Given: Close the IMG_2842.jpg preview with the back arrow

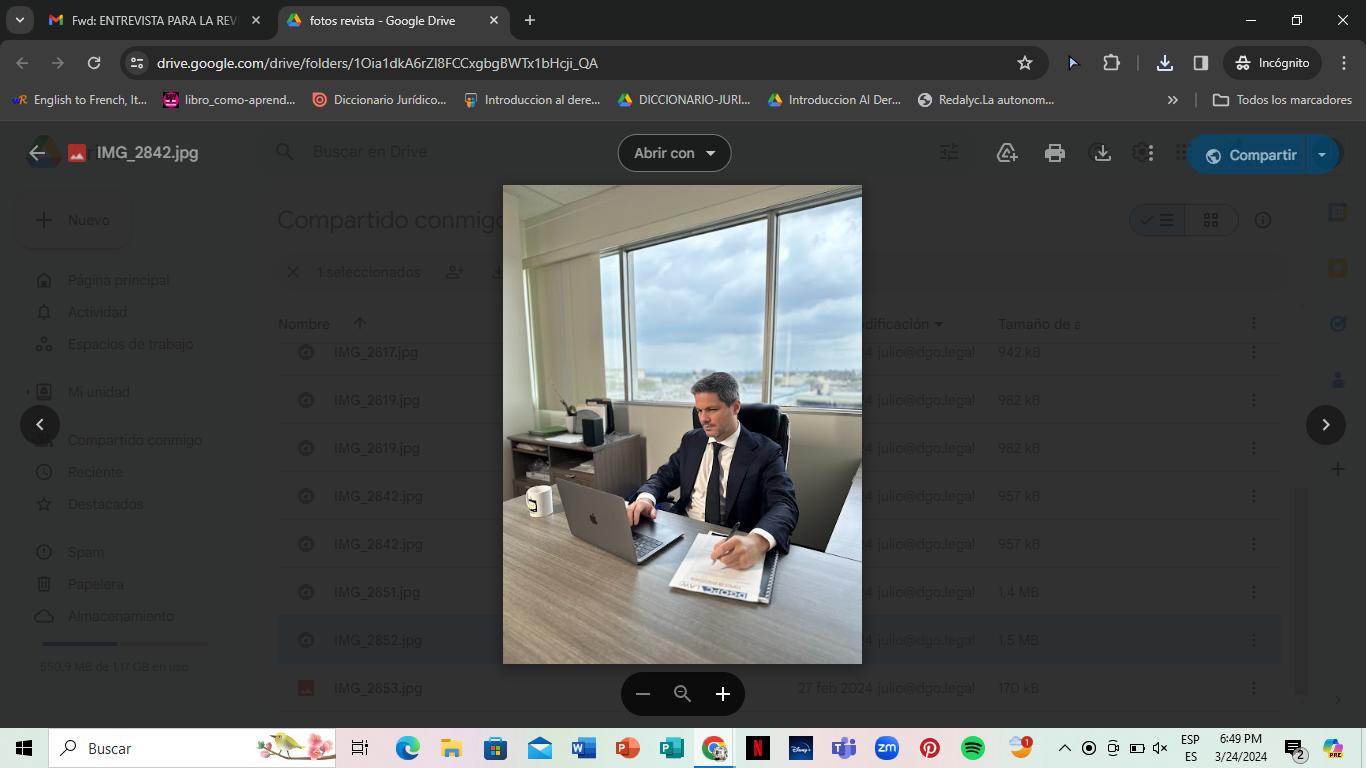Looking at the screenshot, I should [x=37, y=153].
